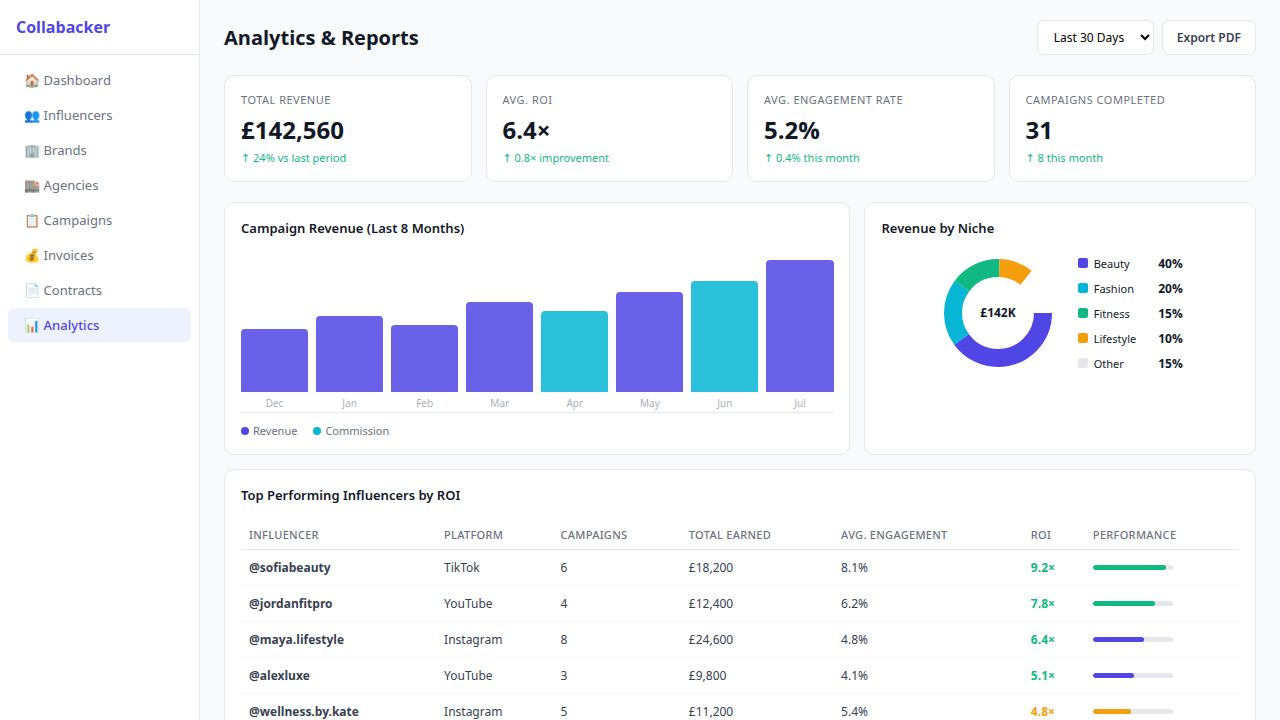Click the Fitness legend color swatch
Image resolution: width=1280 pixels, height=720 pixels.
point(1083,313)
